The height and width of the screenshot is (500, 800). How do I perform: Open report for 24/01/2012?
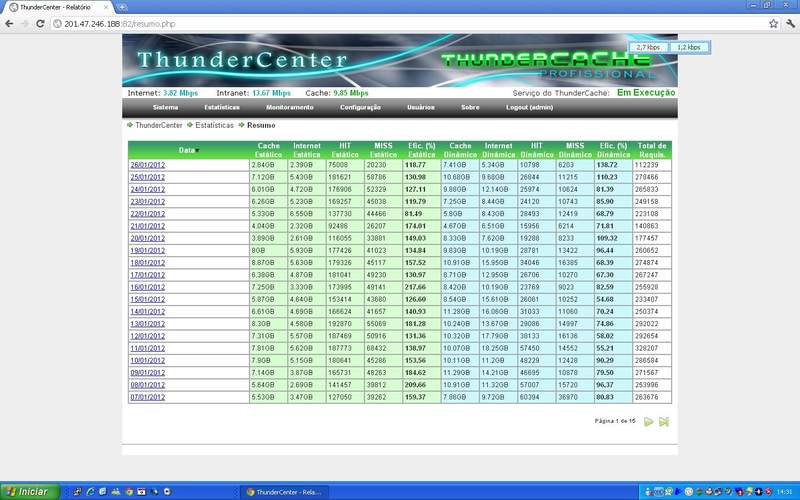tap(147, 189)
